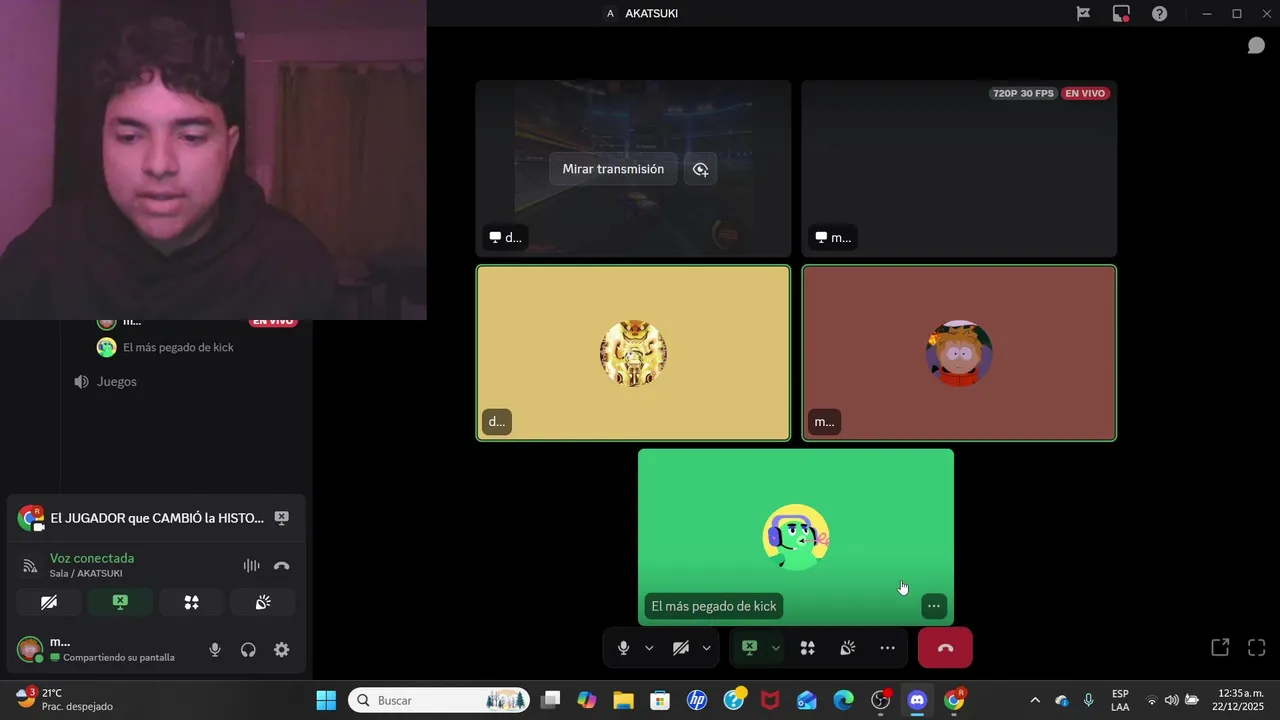Screen dimensions: 1280x720
Task: Select the brown participant tile with Kenny avatar
Action: pyautogui.click(x=959, y=353)
